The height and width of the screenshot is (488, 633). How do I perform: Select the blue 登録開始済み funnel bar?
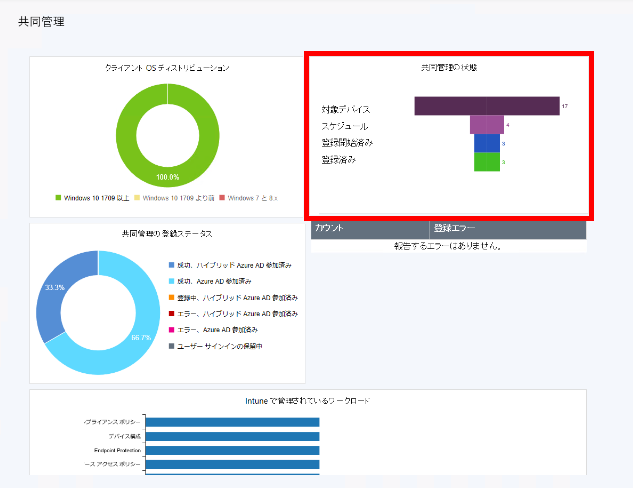[486, 143]
